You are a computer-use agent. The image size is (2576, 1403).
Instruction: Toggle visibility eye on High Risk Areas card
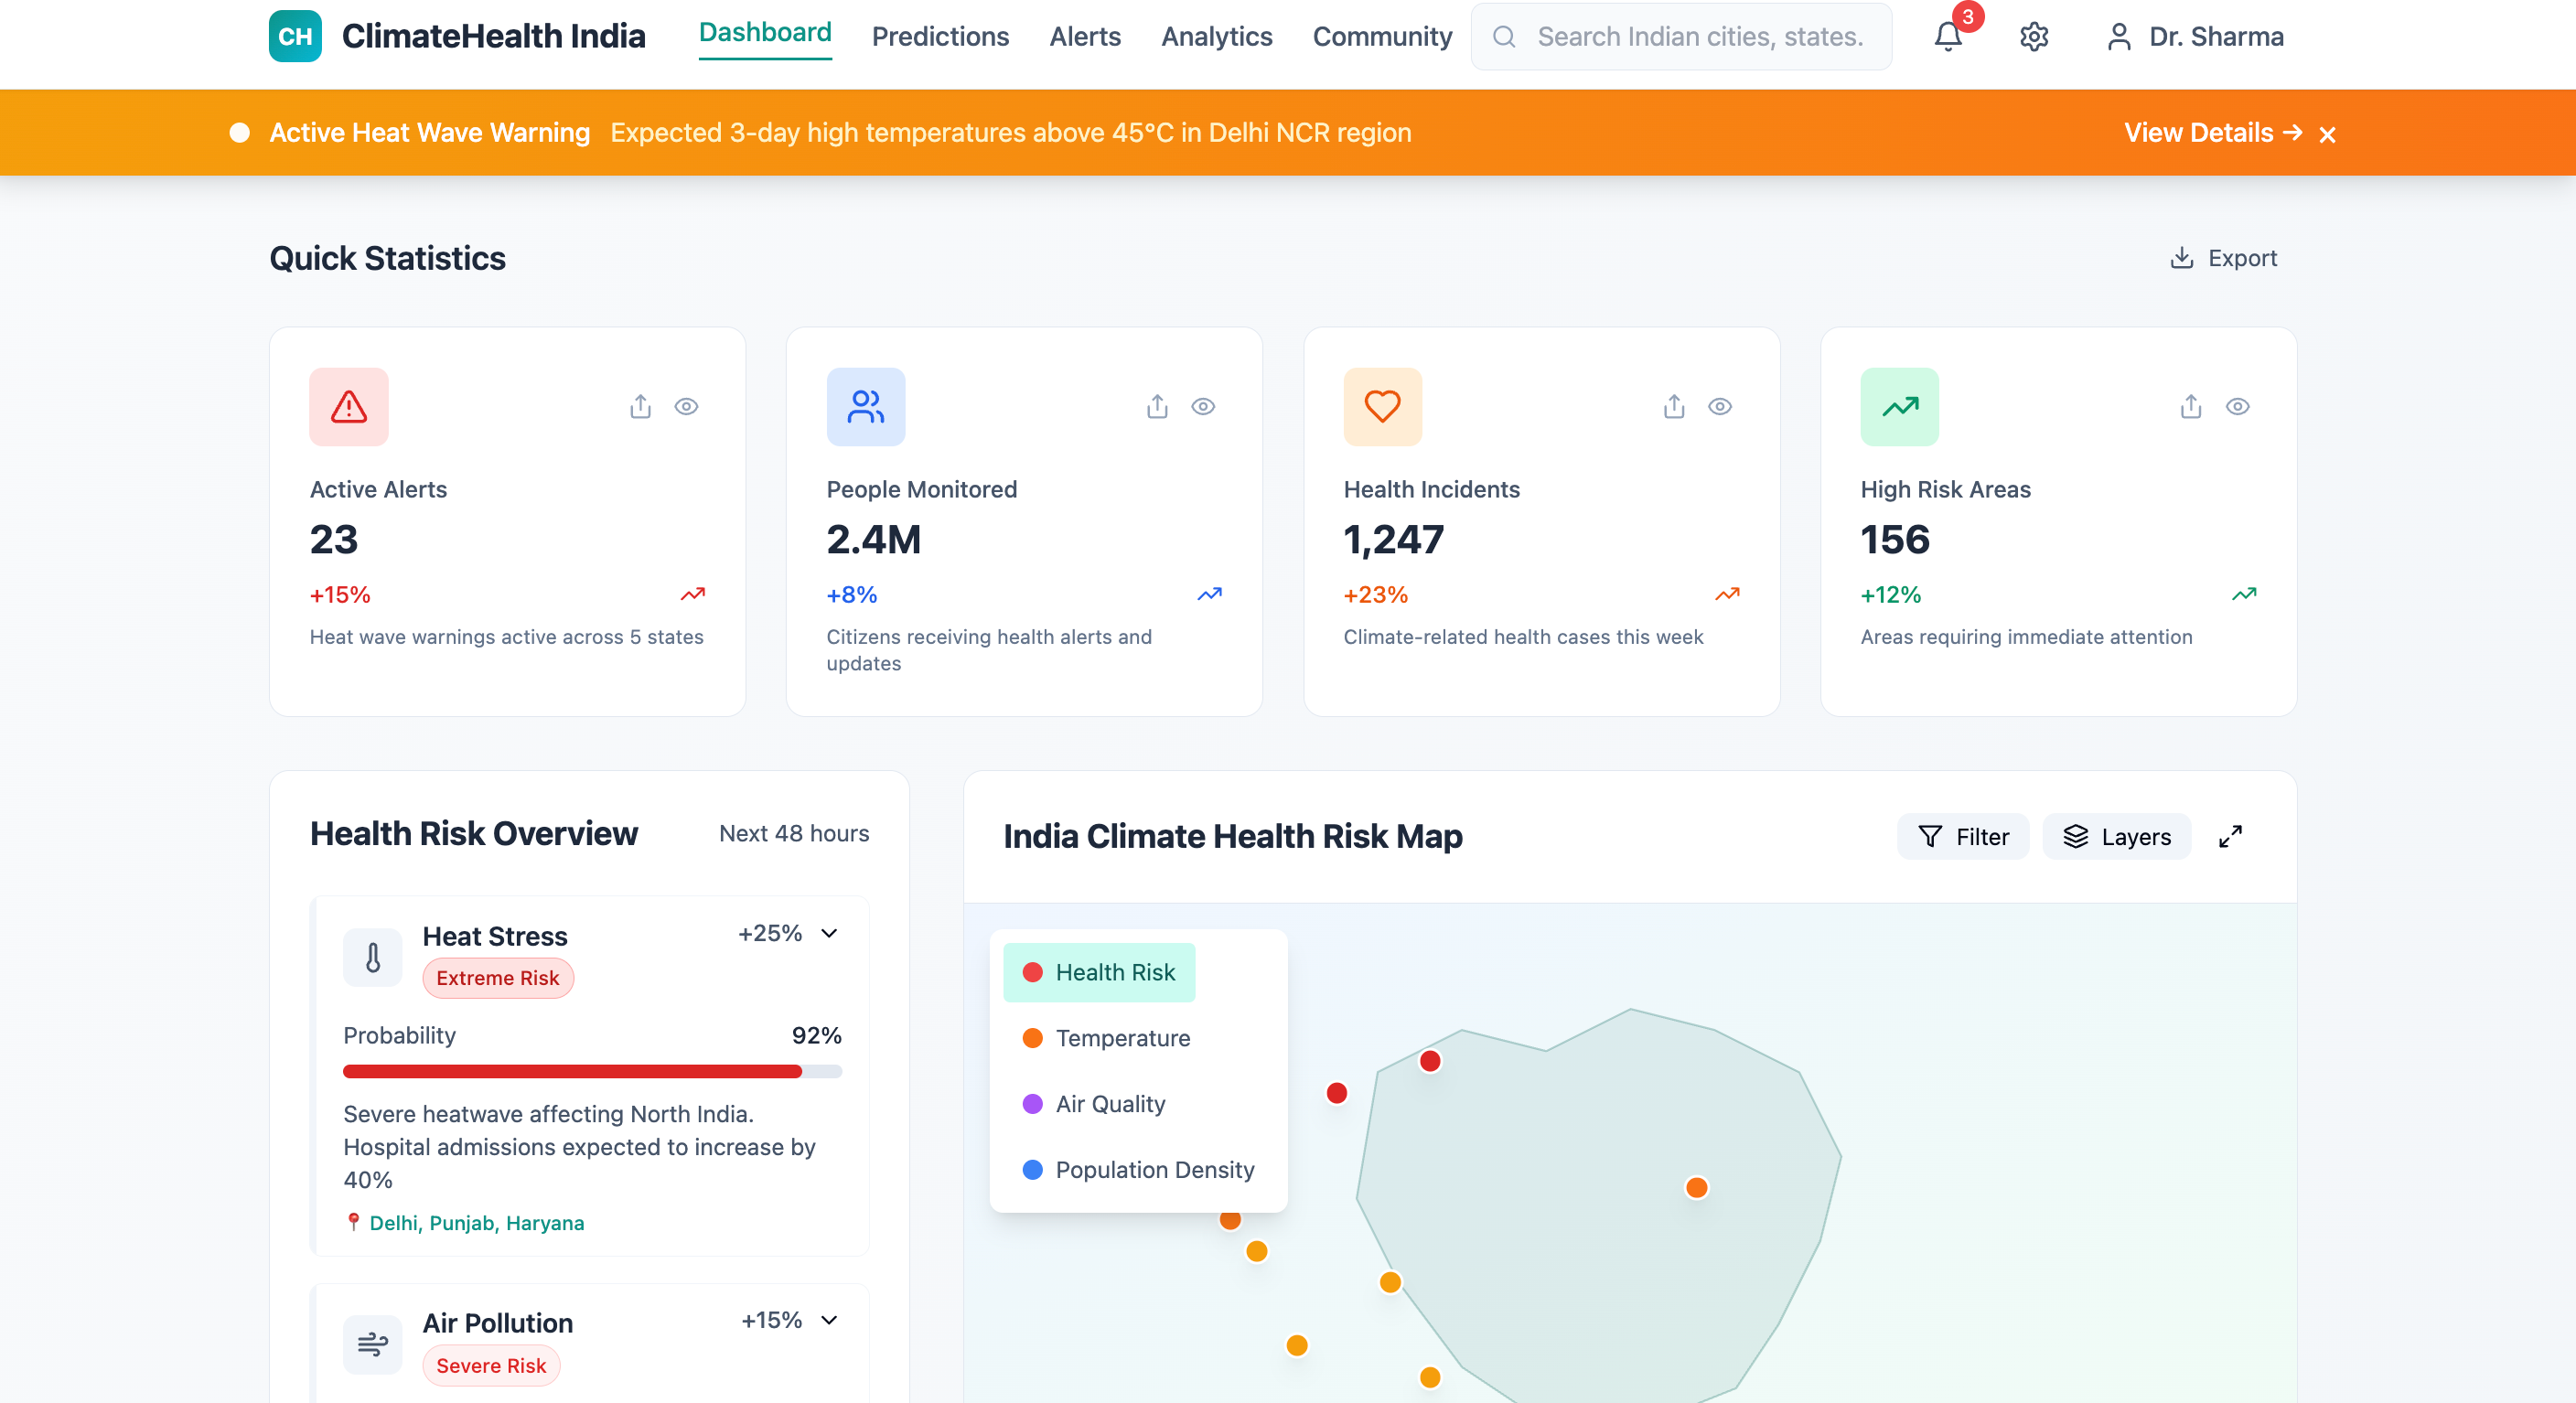coord(2237,406)
